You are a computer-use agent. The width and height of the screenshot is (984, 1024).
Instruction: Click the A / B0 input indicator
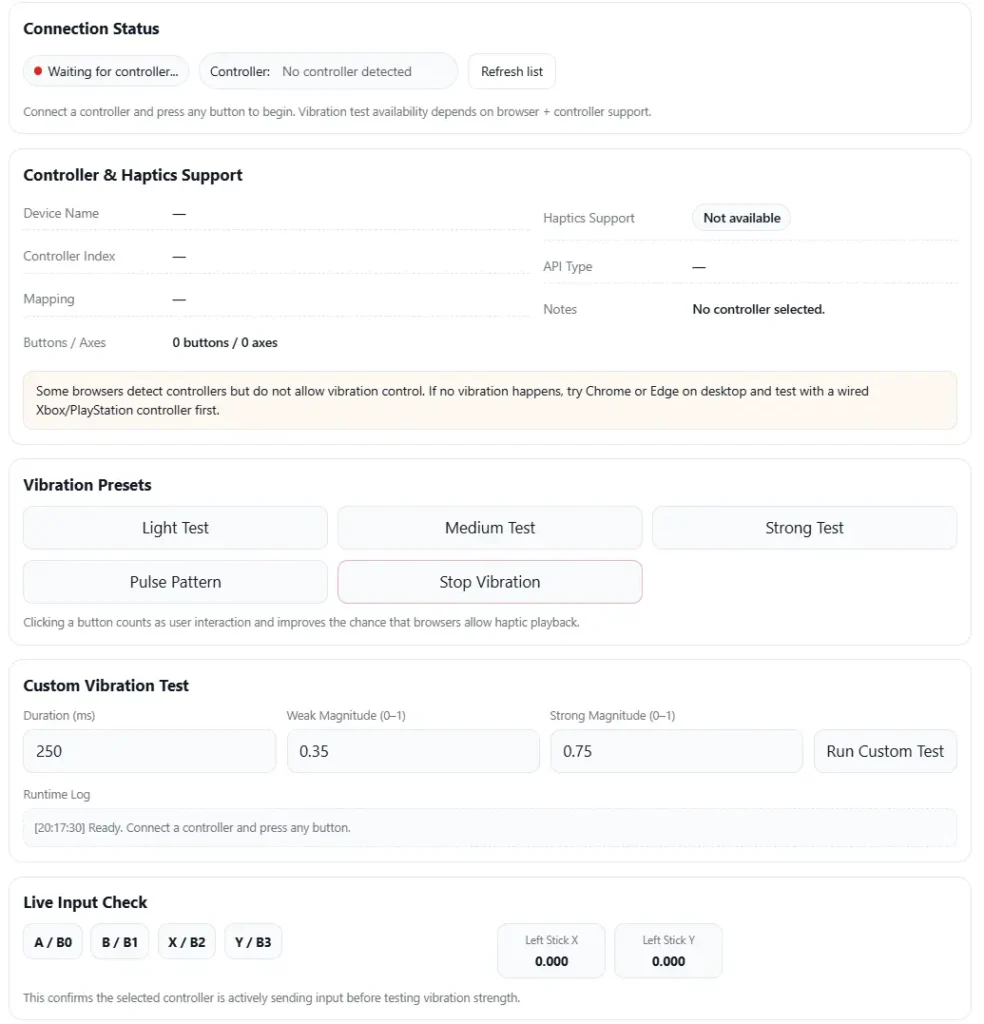pyautogui.click(x=53, y=942)
